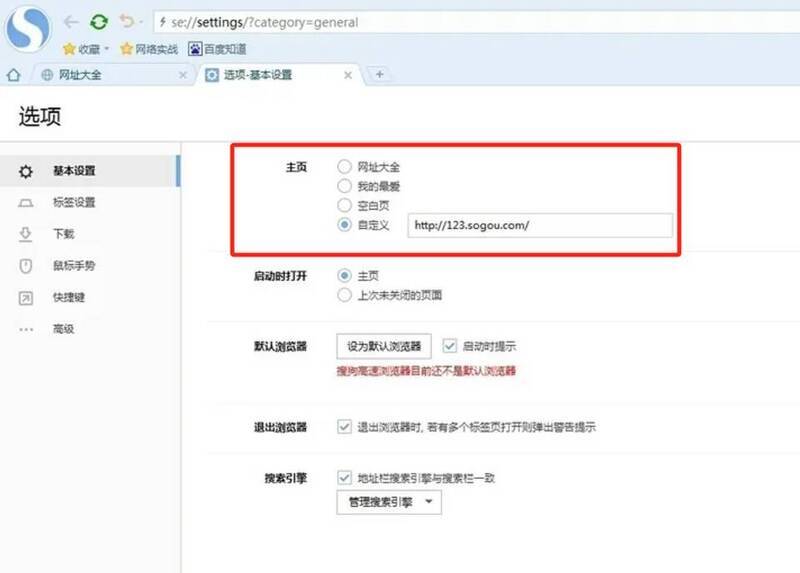Viewport: 800px width, 573px height.
Task: Switch to the 选项-基本设置 tab
Action: coord(280,75)
